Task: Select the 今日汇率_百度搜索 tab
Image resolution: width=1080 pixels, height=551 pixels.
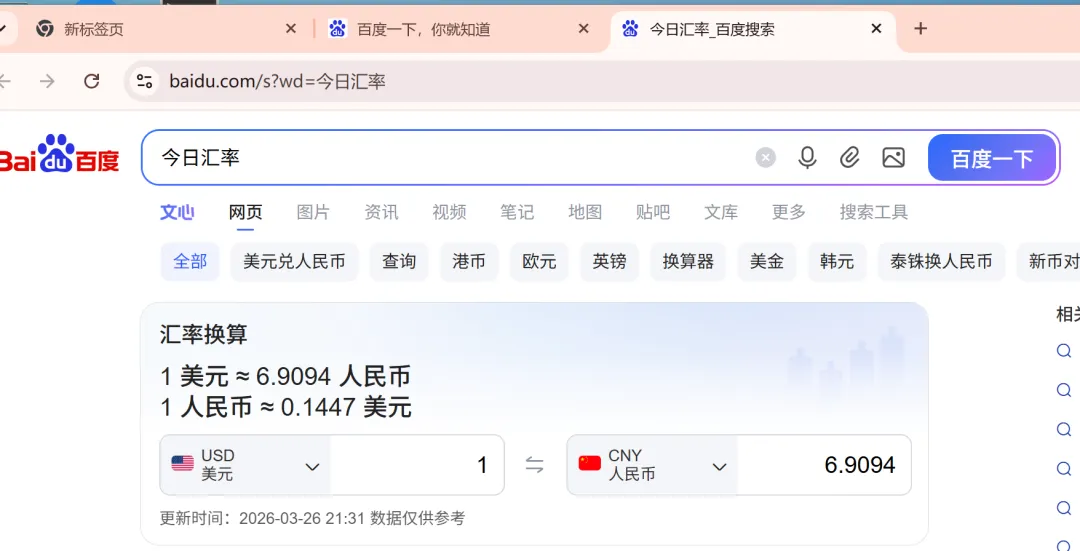Action: pyautogui.click(x=753, y=29)
